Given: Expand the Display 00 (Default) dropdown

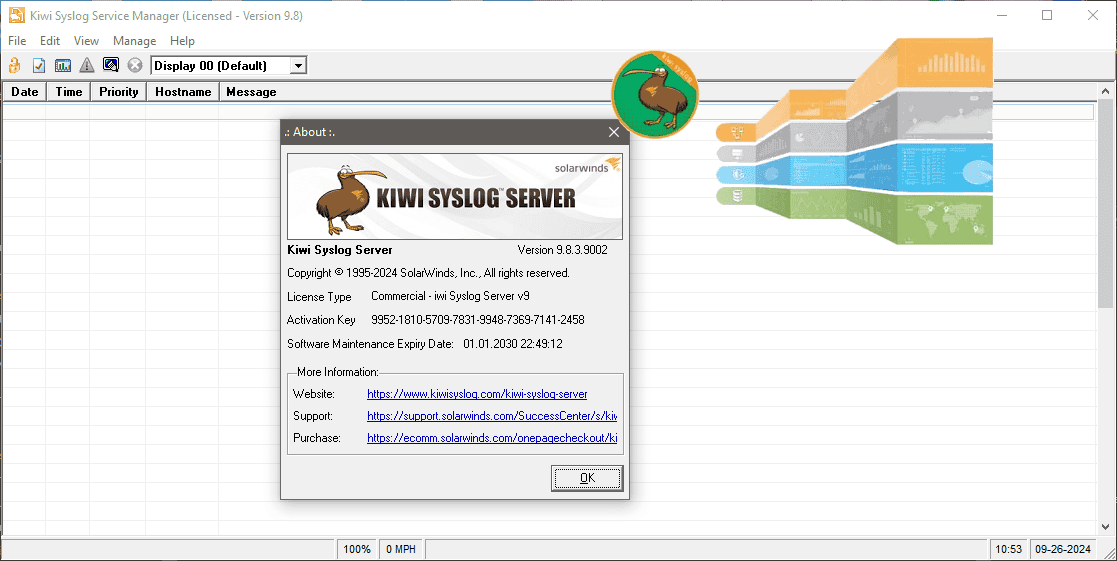Looking at the screenshot, I should (297, 66).
